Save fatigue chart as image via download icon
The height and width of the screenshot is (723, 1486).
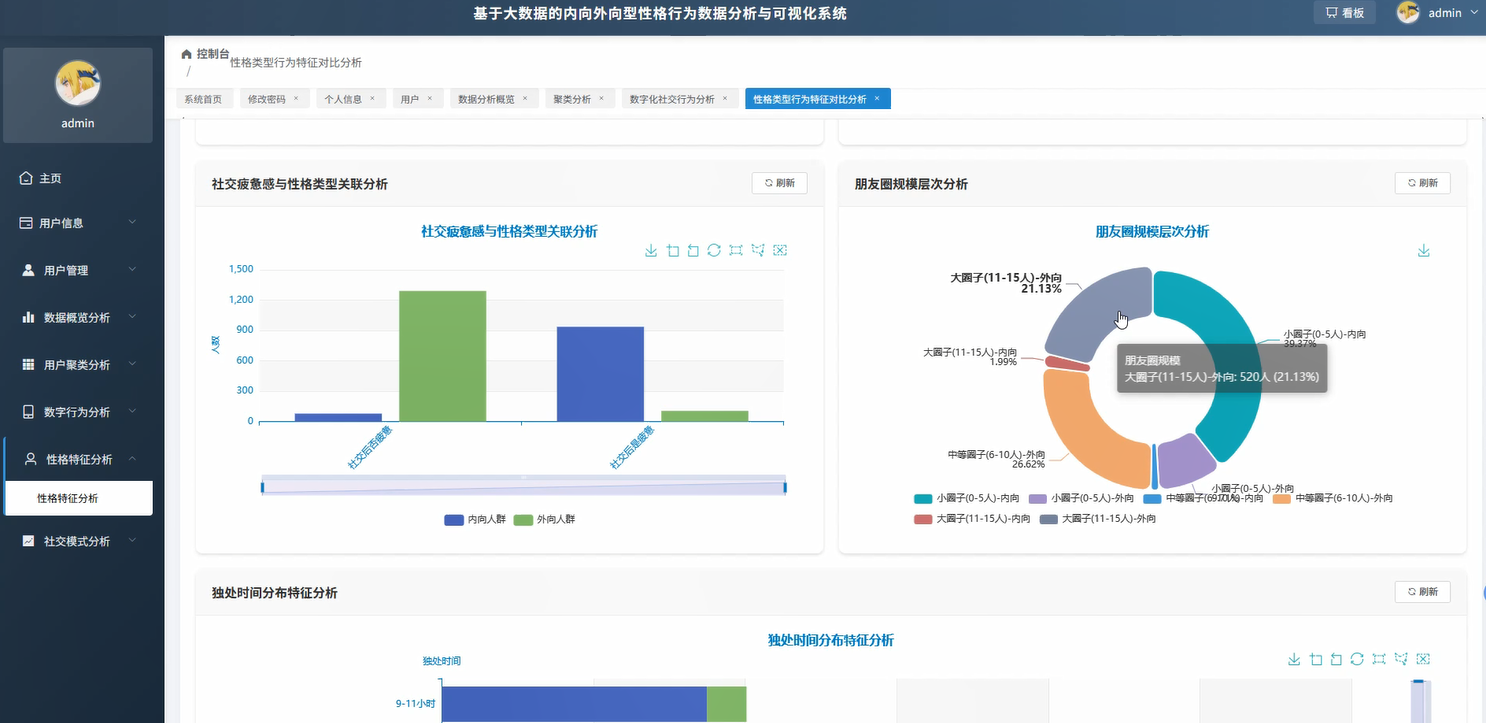click(x=651, y=250)
